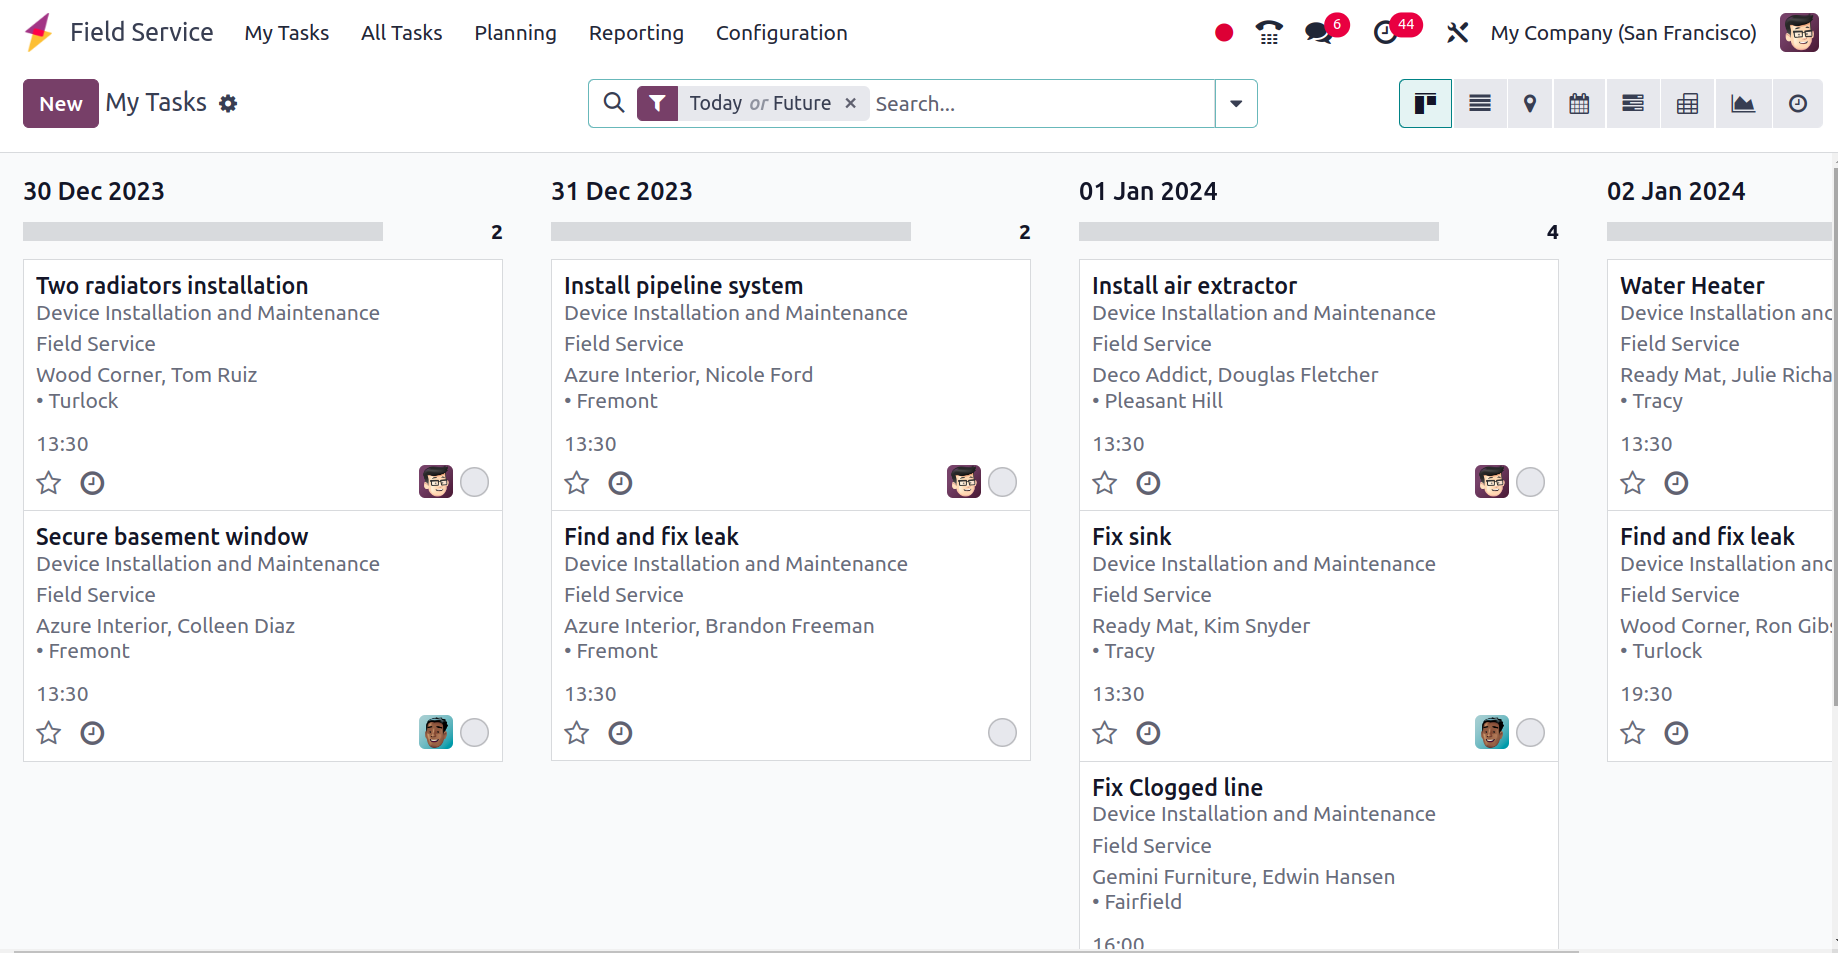The height and width of the screenshot is (953, 1838).
Task: Toggle favorite on Install pipeline system
Action: (576, 482)
